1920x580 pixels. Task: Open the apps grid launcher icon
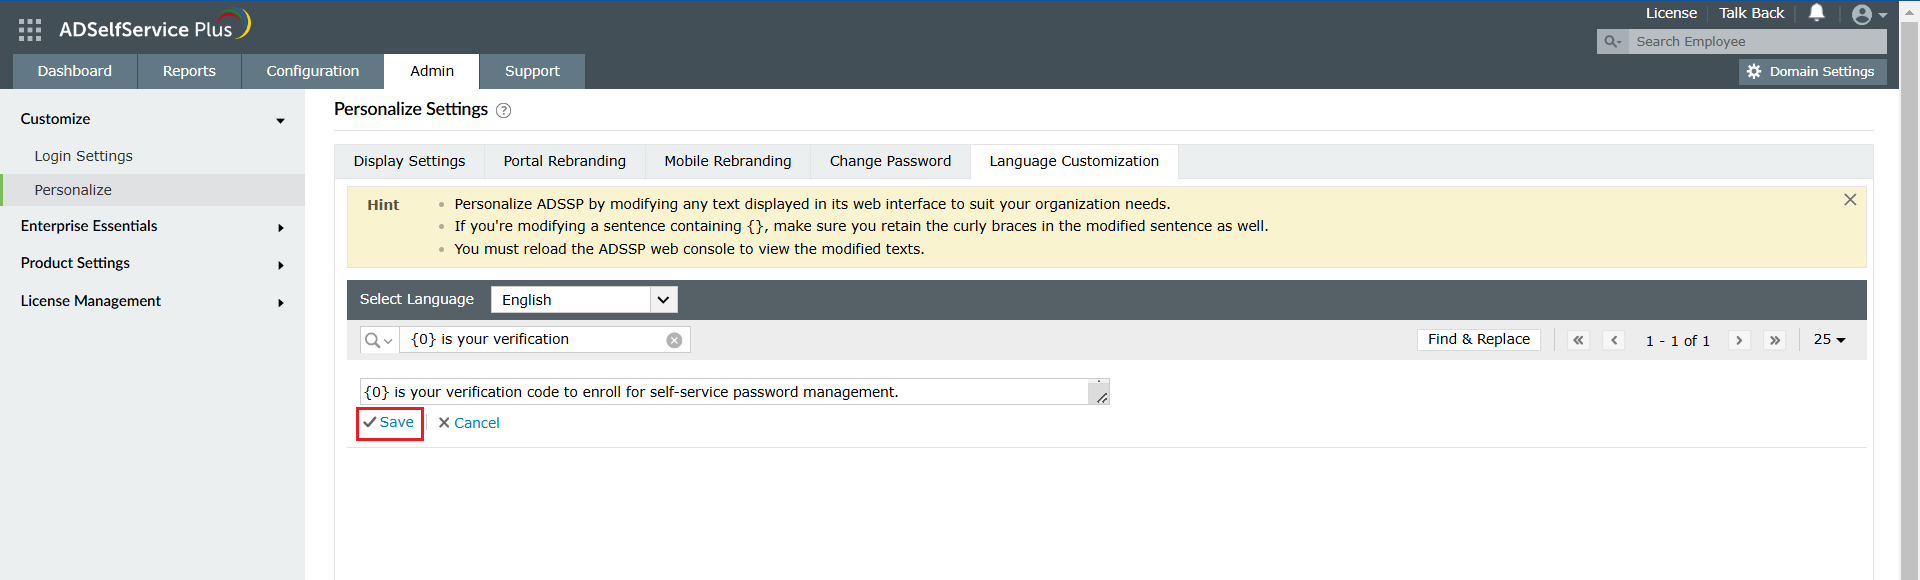click(x=30, y=30)
